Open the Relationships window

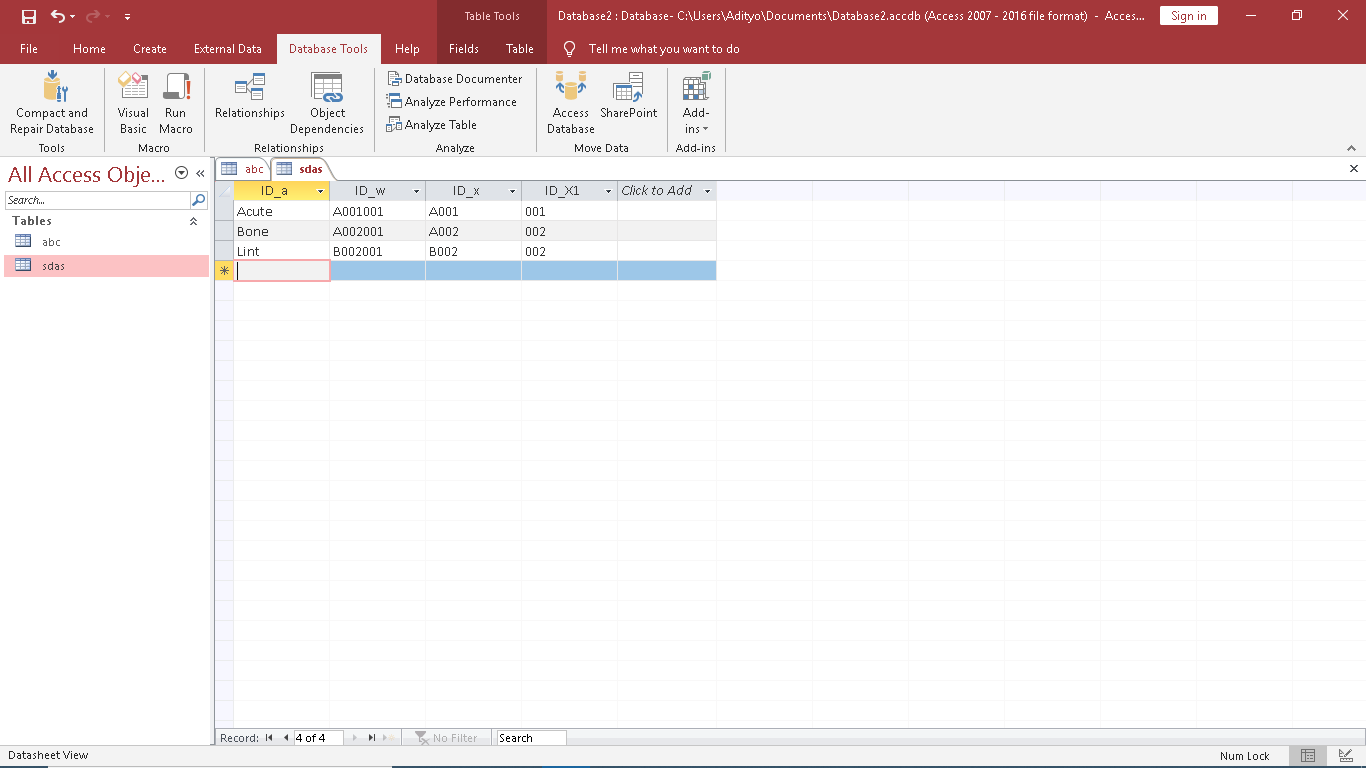250,88
